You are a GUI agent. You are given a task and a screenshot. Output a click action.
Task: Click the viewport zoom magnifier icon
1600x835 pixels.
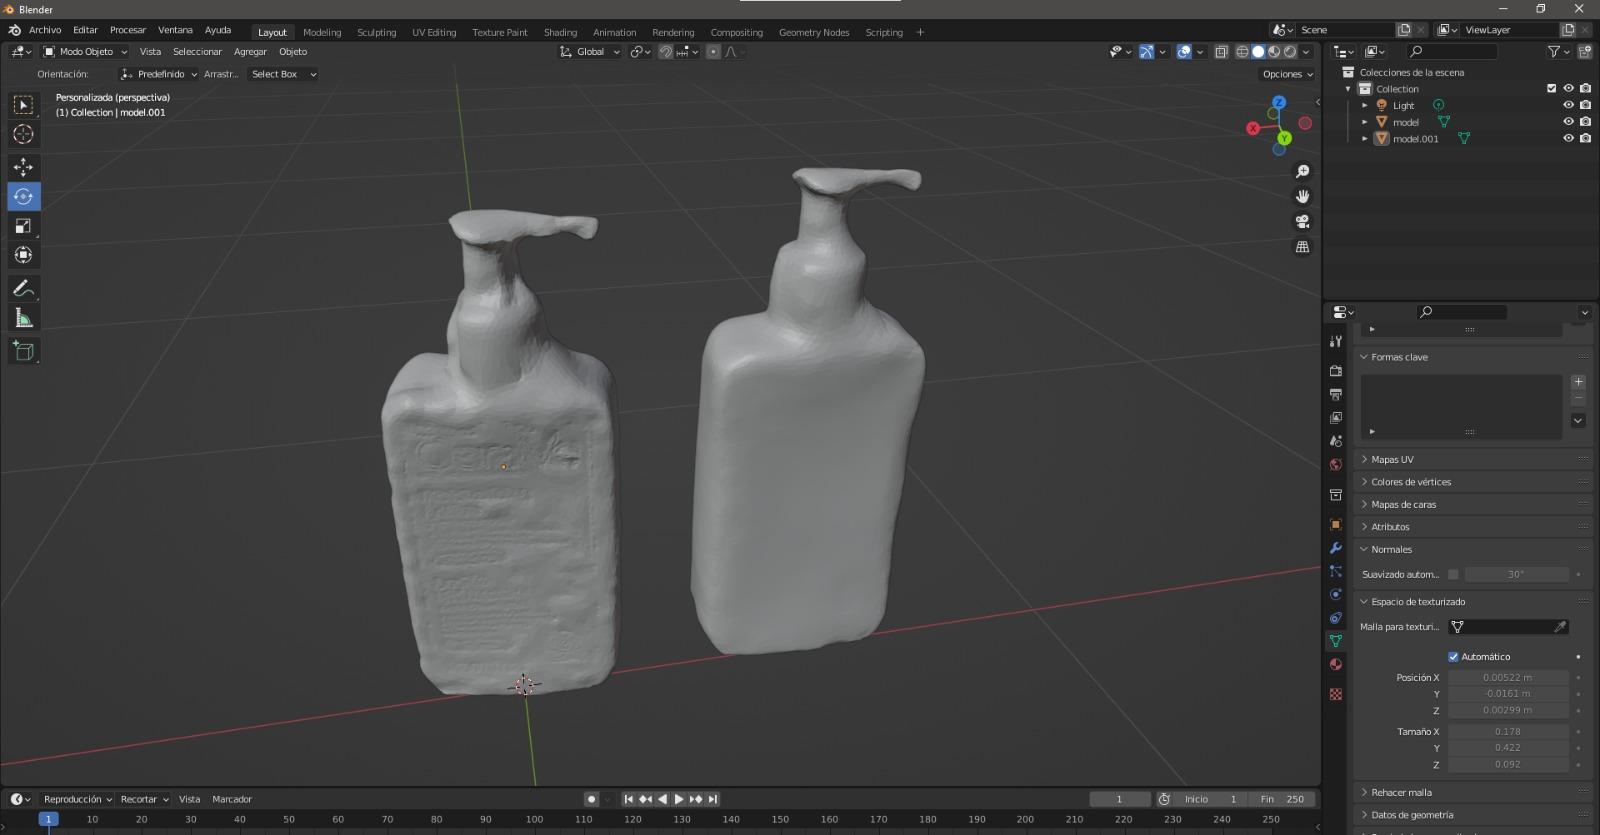(1302, 172)
